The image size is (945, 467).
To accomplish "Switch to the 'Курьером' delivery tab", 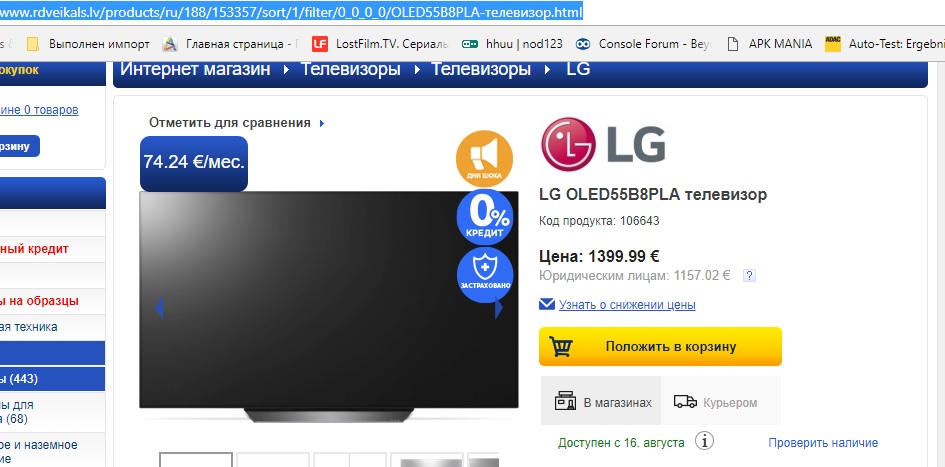I will [x=715, y=402].
